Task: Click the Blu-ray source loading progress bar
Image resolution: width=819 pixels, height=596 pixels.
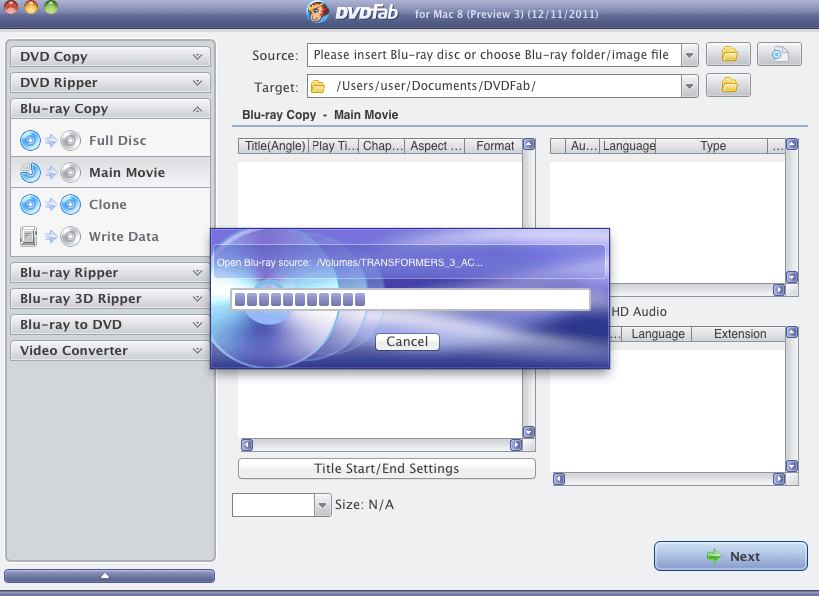Action: [x=411, y=299]
